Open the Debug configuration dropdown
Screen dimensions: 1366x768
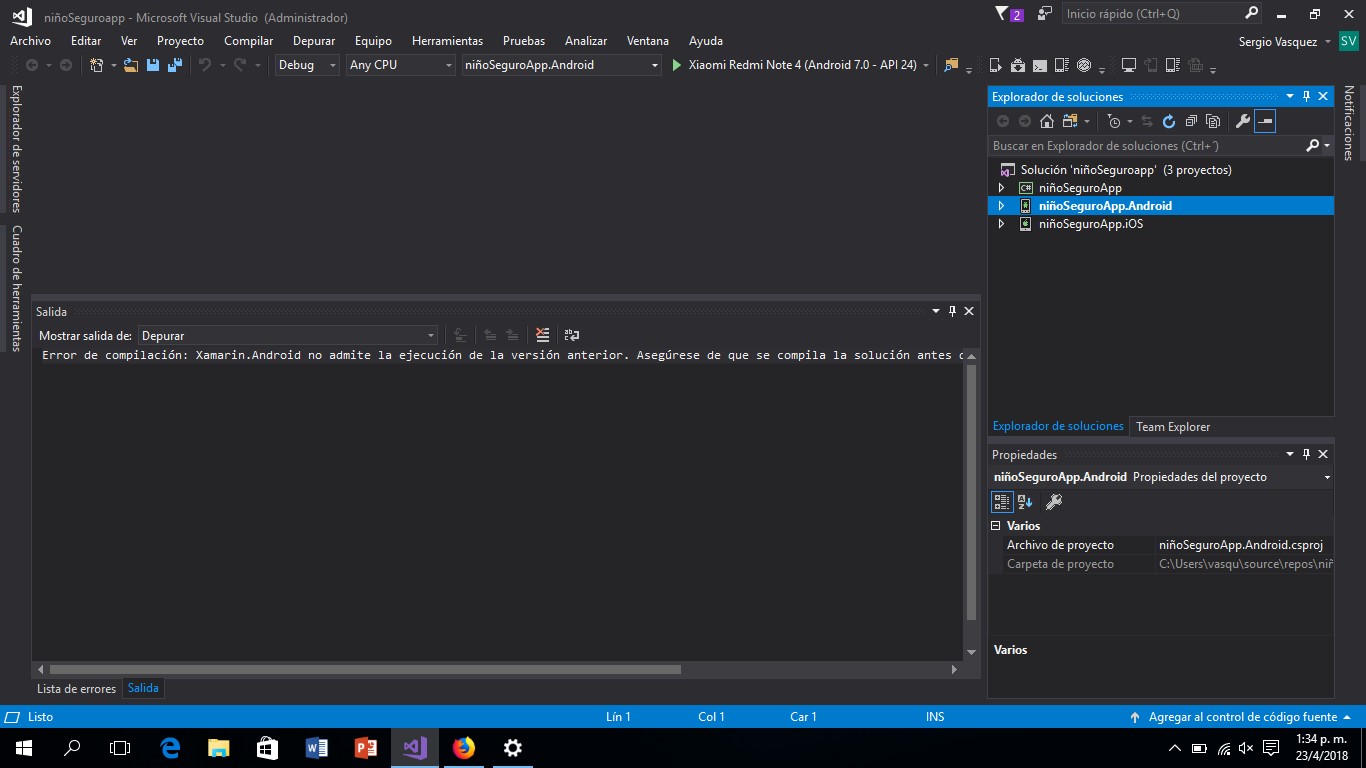pyautogui.click(x=307, y=65)
